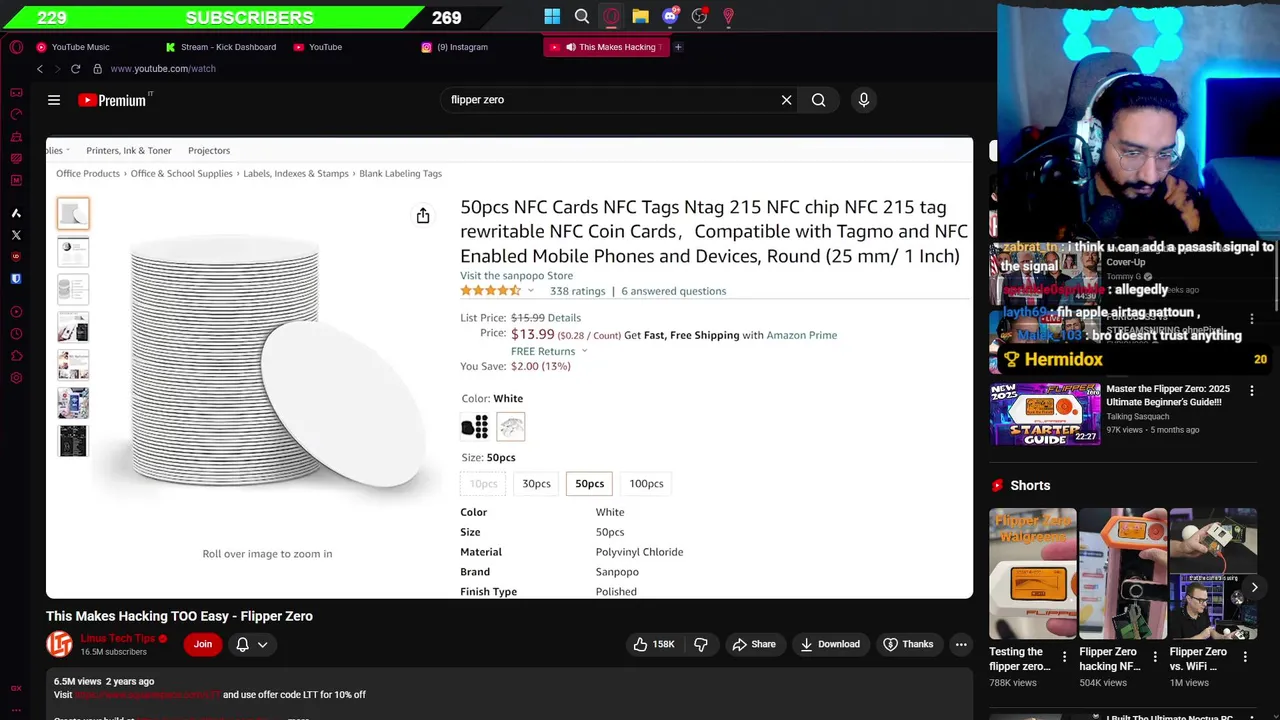This screenshot has height=720, width=1280.
Task: Start voice search with microphone
Action: coord(864,100)
